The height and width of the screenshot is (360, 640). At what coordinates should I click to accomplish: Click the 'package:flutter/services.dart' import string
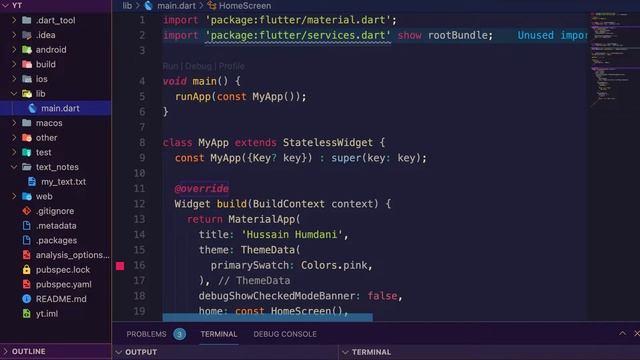[298, 35]
